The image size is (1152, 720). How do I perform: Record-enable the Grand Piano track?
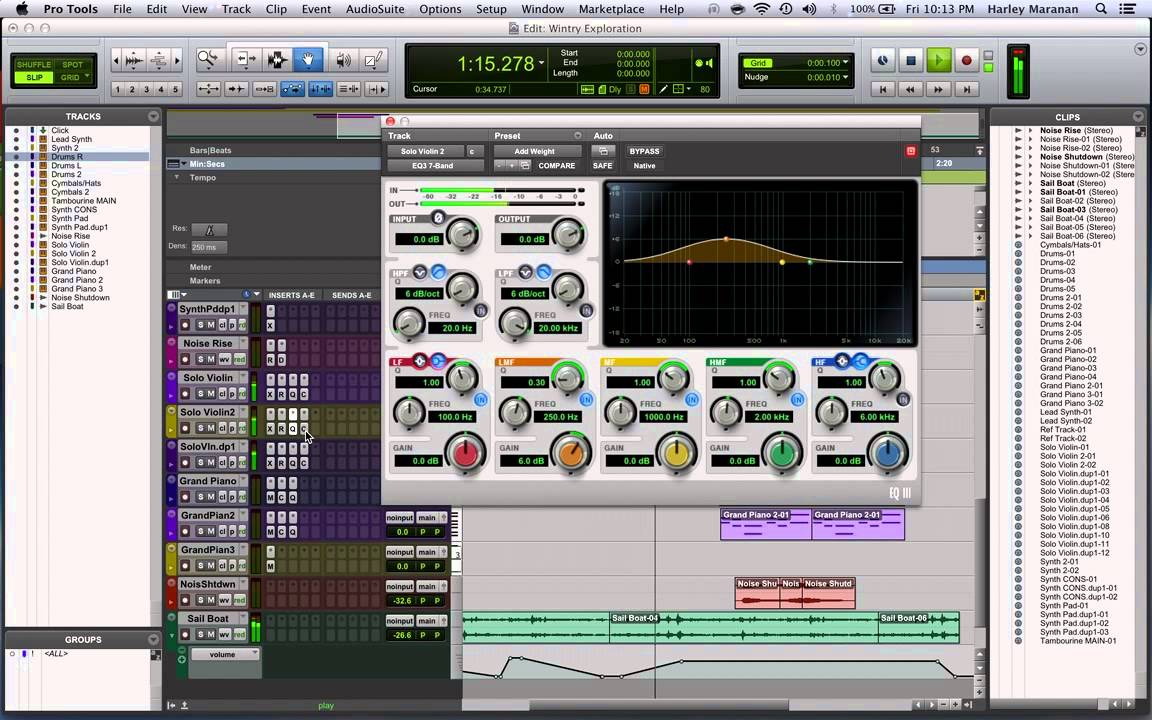tap(185, 497)
